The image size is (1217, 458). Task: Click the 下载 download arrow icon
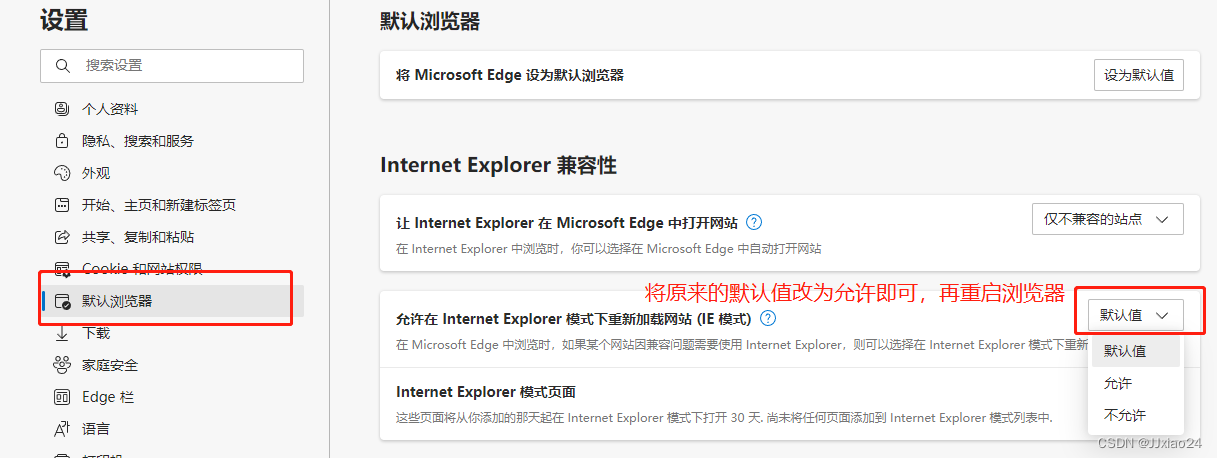[x=62, y=333]
